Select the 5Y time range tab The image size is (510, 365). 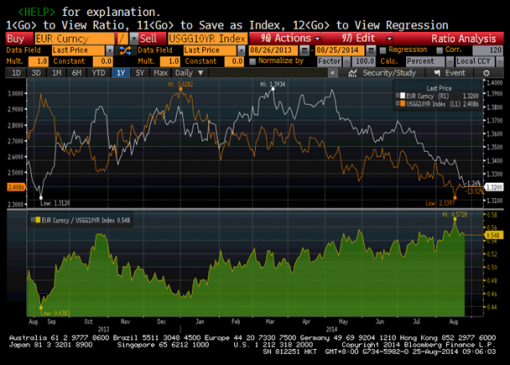click(x=140, y=73)
